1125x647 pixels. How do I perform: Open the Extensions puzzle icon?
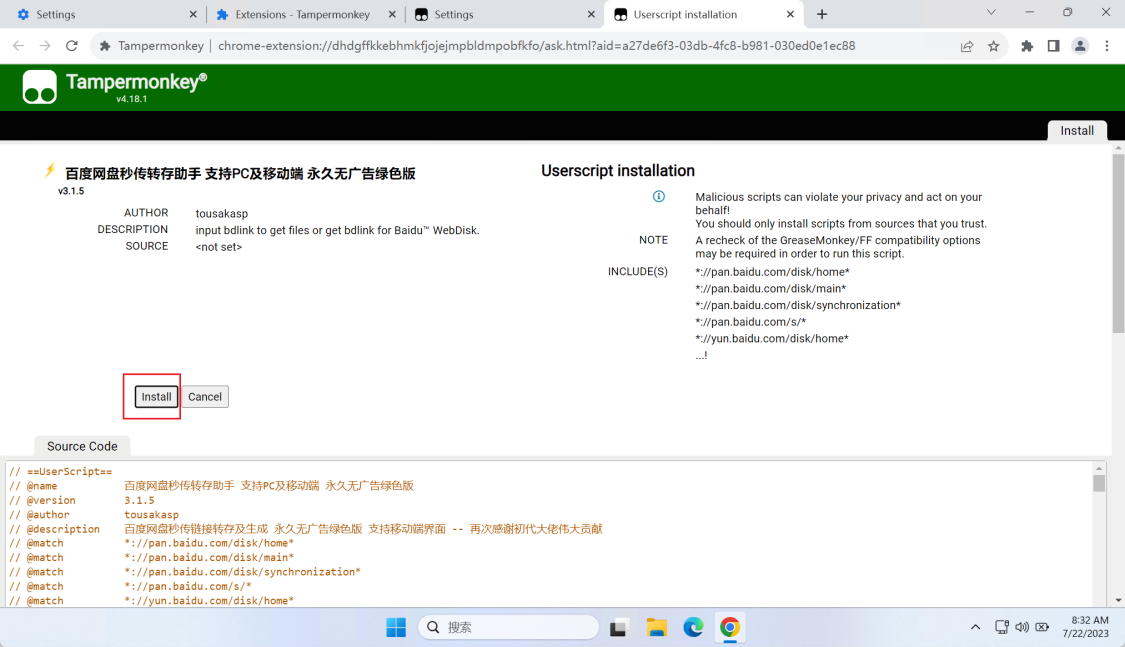coord(1027,46)
